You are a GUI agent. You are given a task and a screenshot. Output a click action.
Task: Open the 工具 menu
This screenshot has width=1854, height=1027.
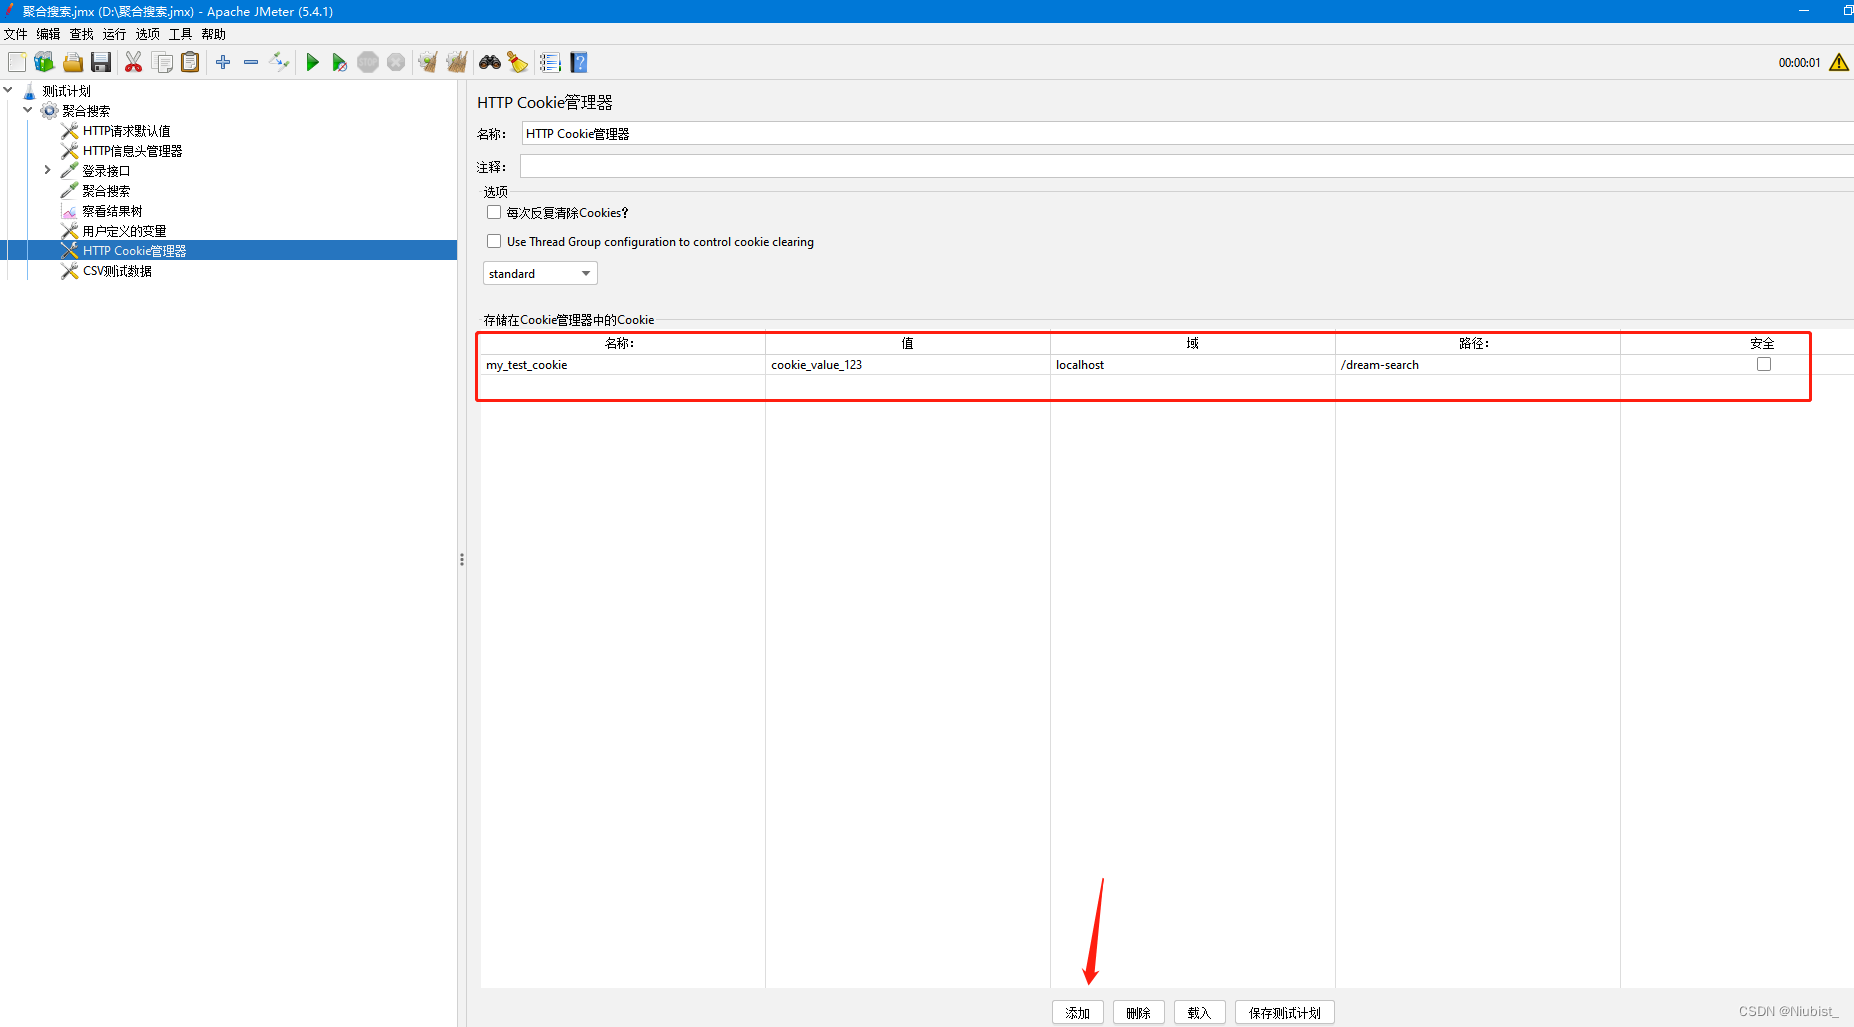click(x=181, y=34)
